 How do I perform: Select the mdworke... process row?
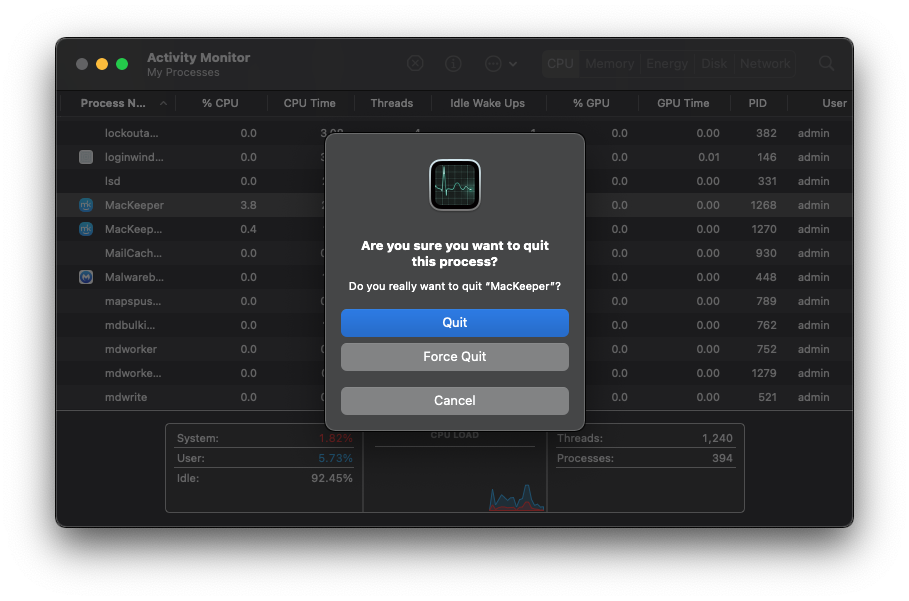[454, 373]
